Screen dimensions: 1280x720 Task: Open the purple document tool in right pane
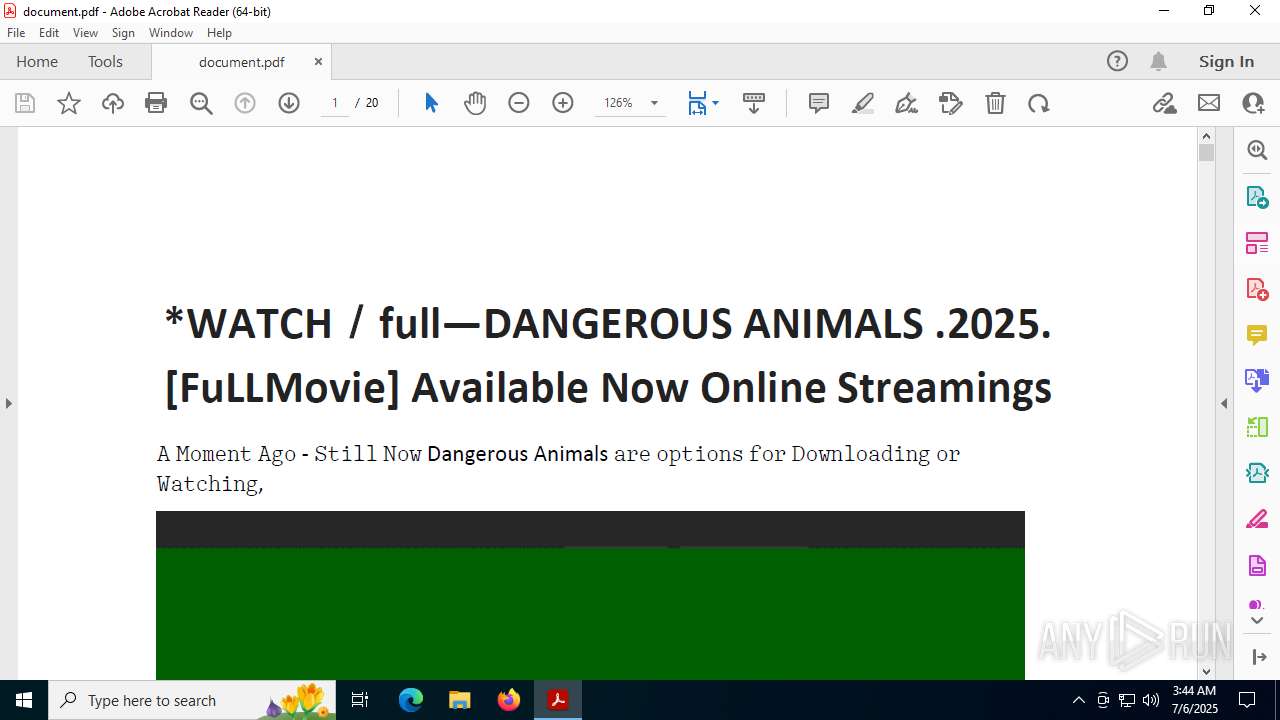(1257, 566)
